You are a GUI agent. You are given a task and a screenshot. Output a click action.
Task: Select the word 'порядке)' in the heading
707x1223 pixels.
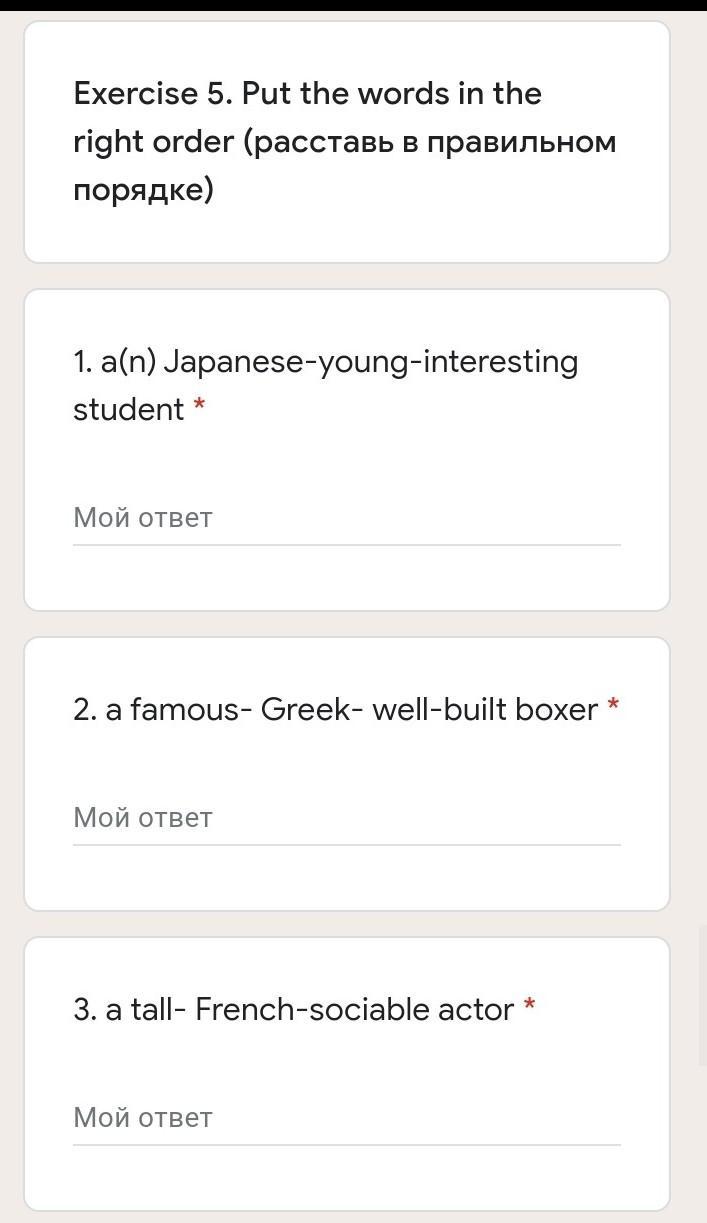[143, 190]
